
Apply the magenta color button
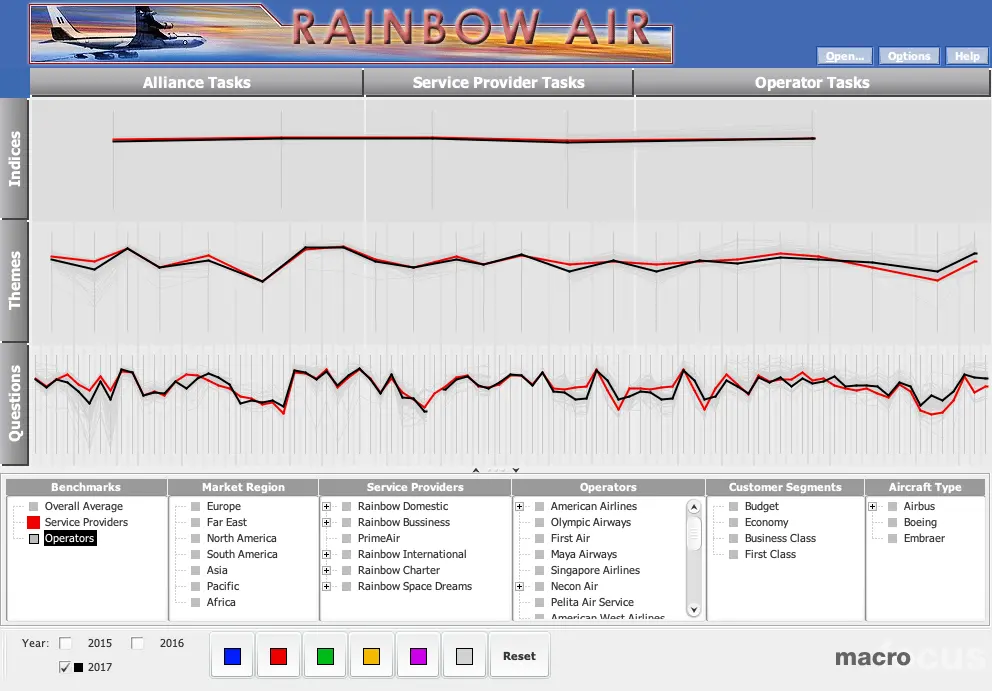(418, 656)
